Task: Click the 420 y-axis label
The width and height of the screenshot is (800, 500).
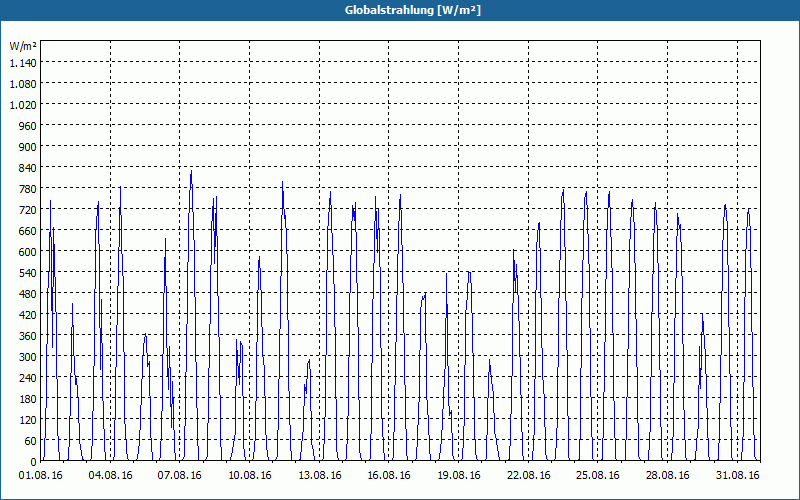Action: (x=28, y=315)
